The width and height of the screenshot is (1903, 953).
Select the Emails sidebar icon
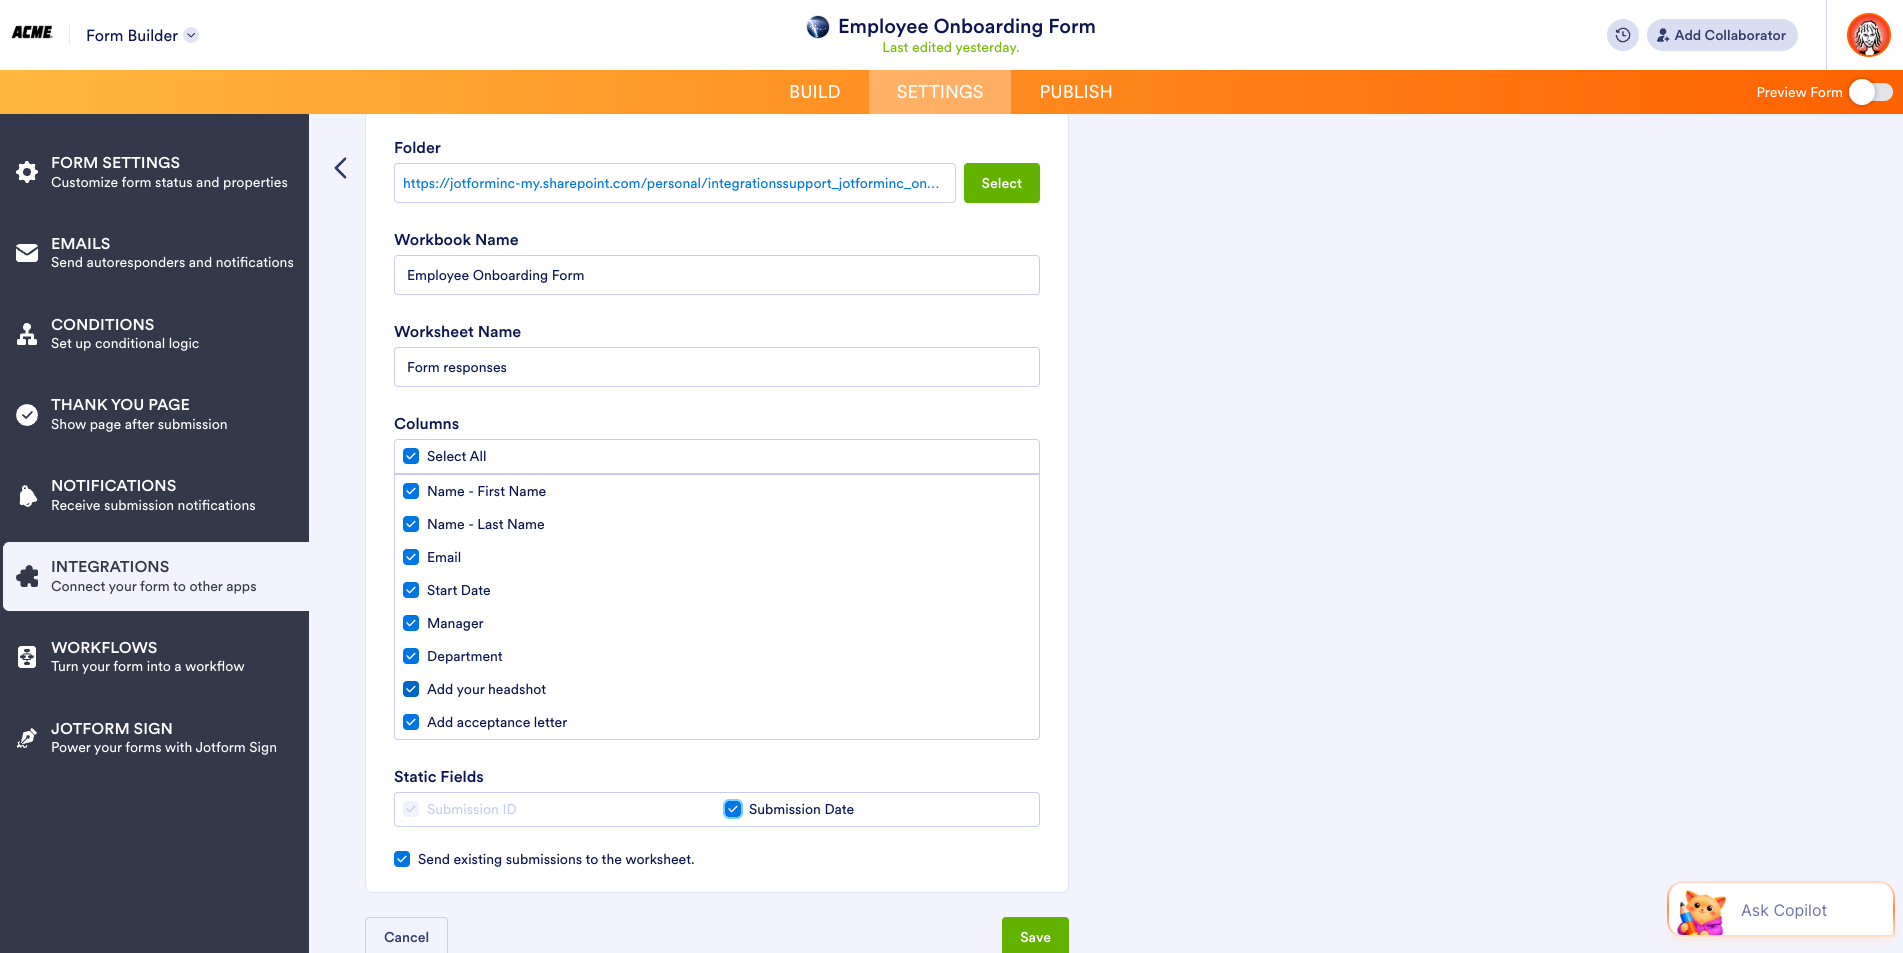pos(27,252)
